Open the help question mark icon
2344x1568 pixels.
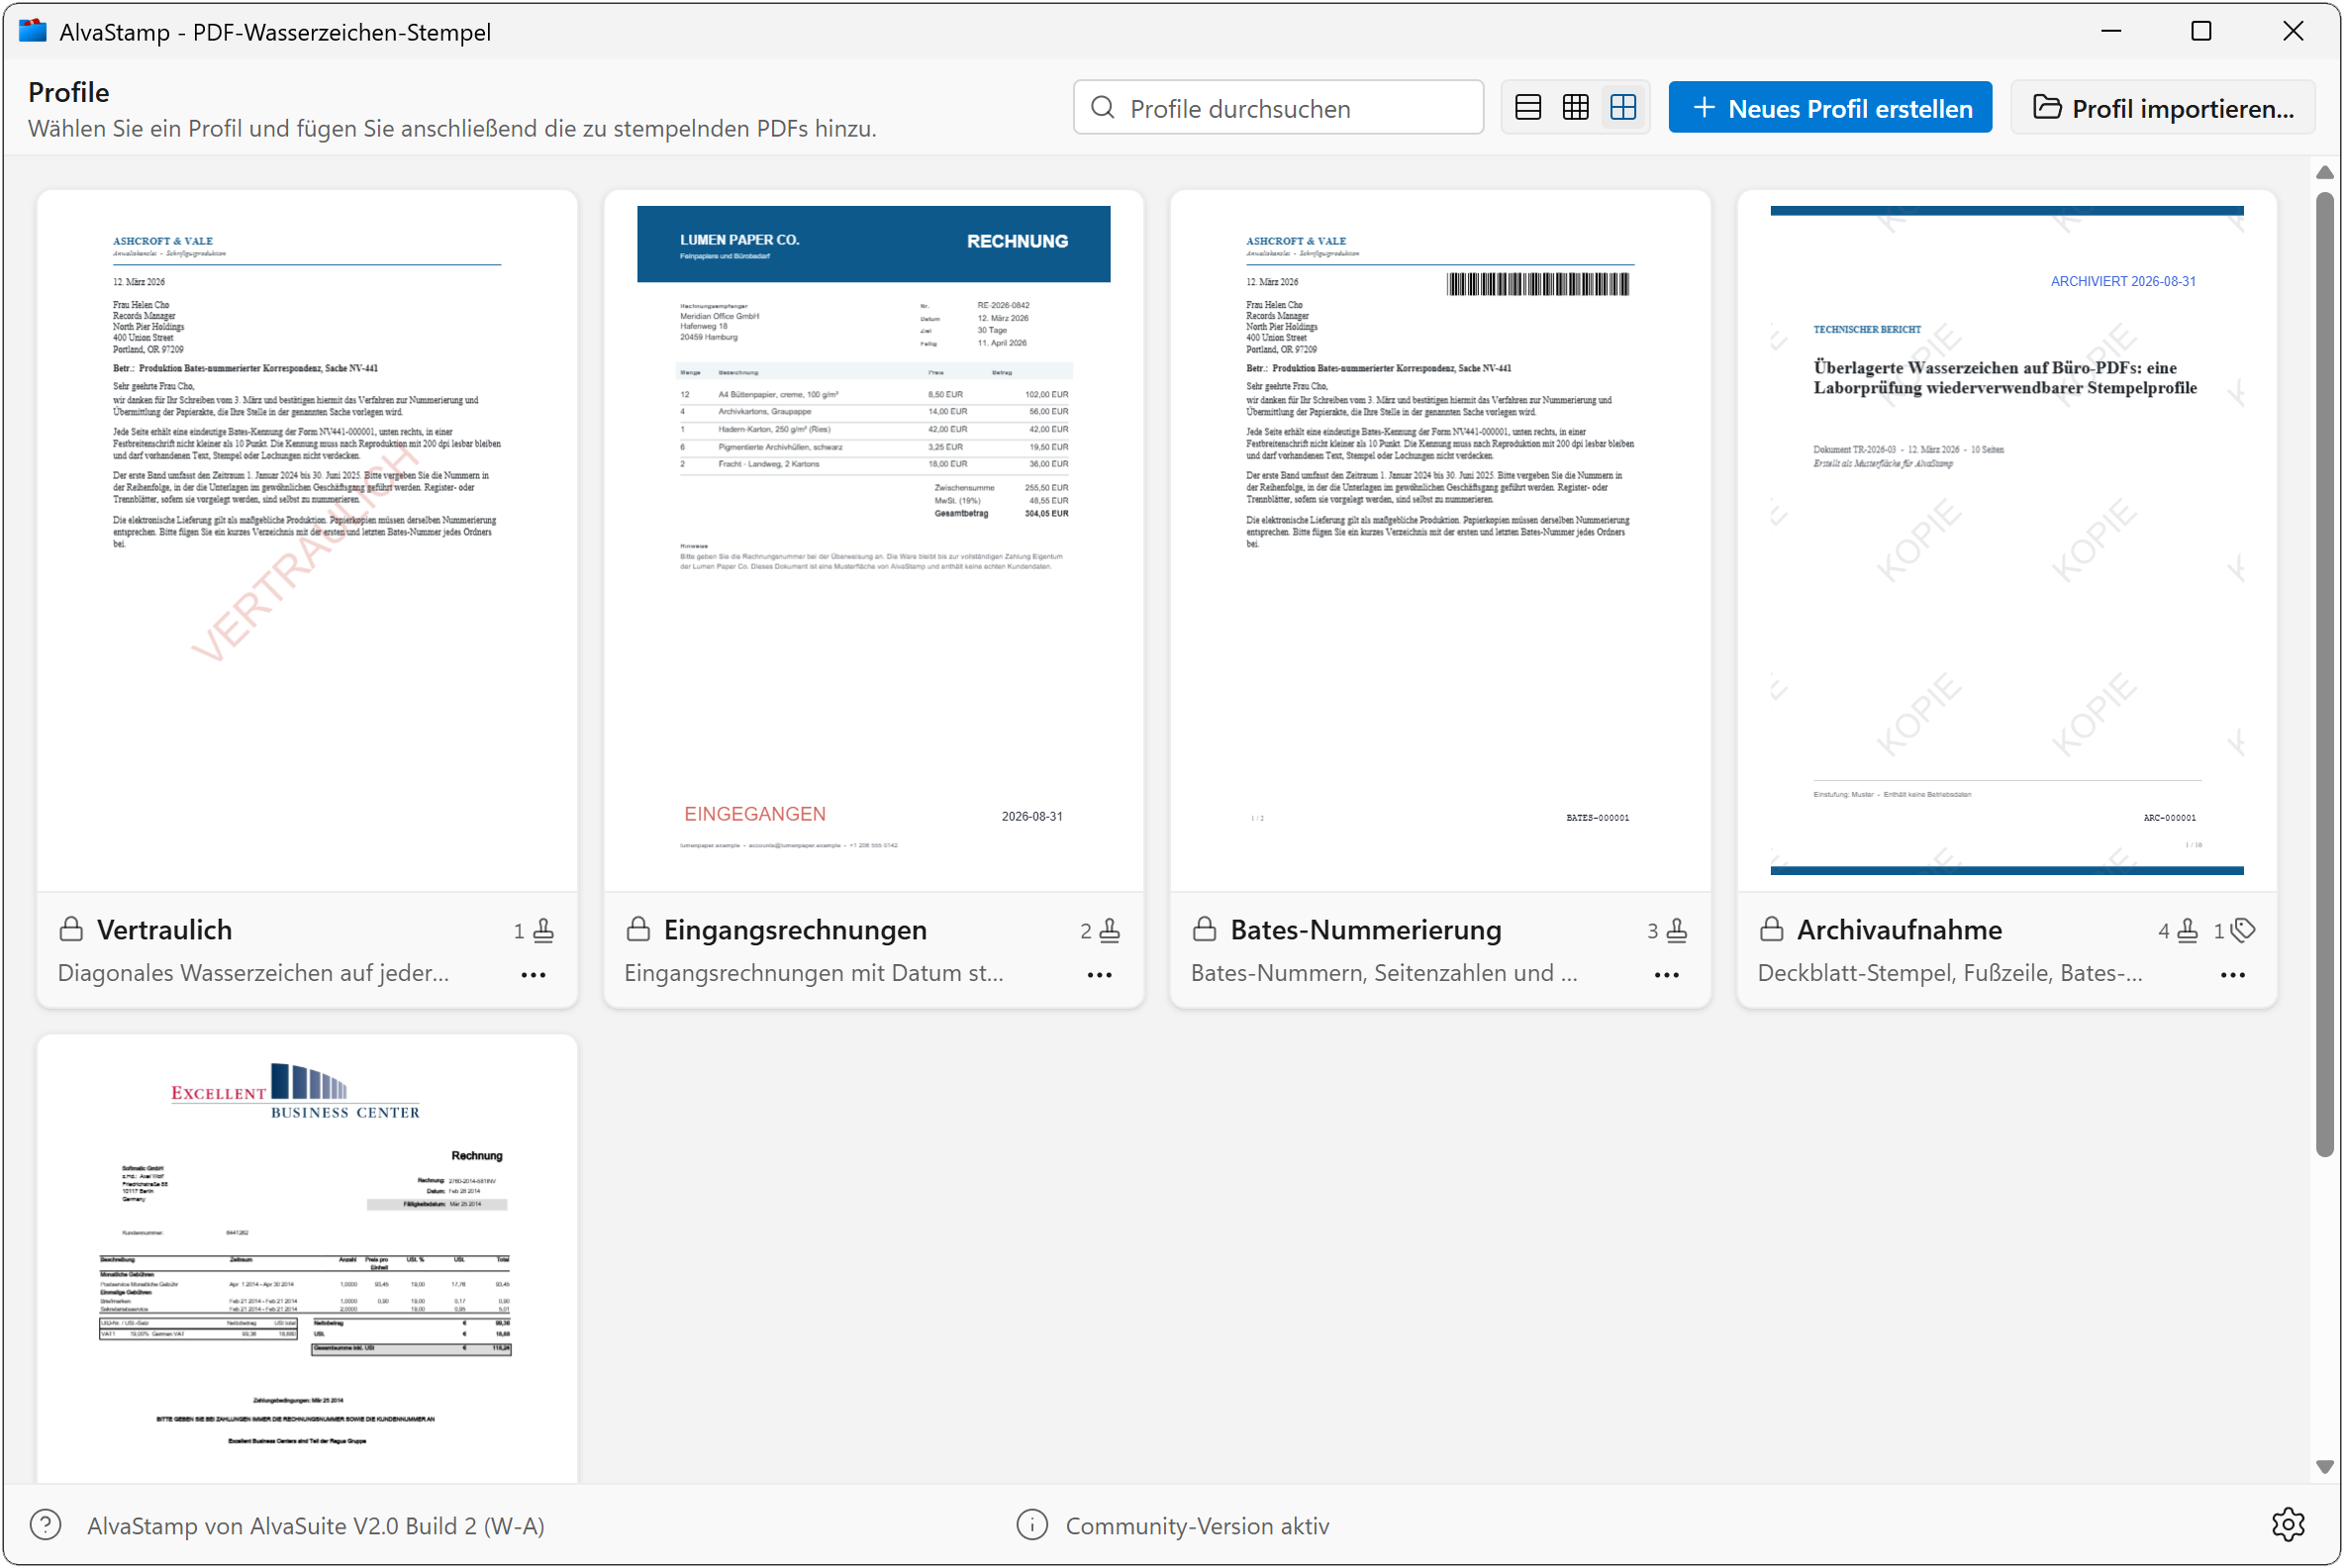pyautogui.click(x=46, y=1524)
